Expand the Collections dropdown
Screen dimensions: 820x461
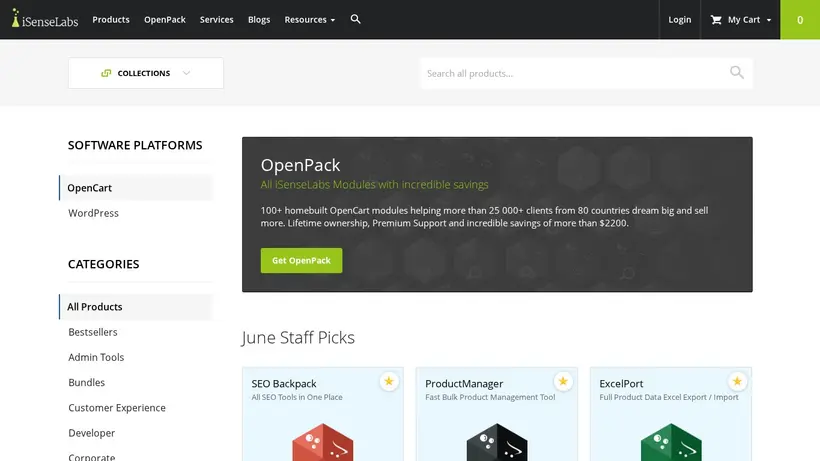coord(146,73)
